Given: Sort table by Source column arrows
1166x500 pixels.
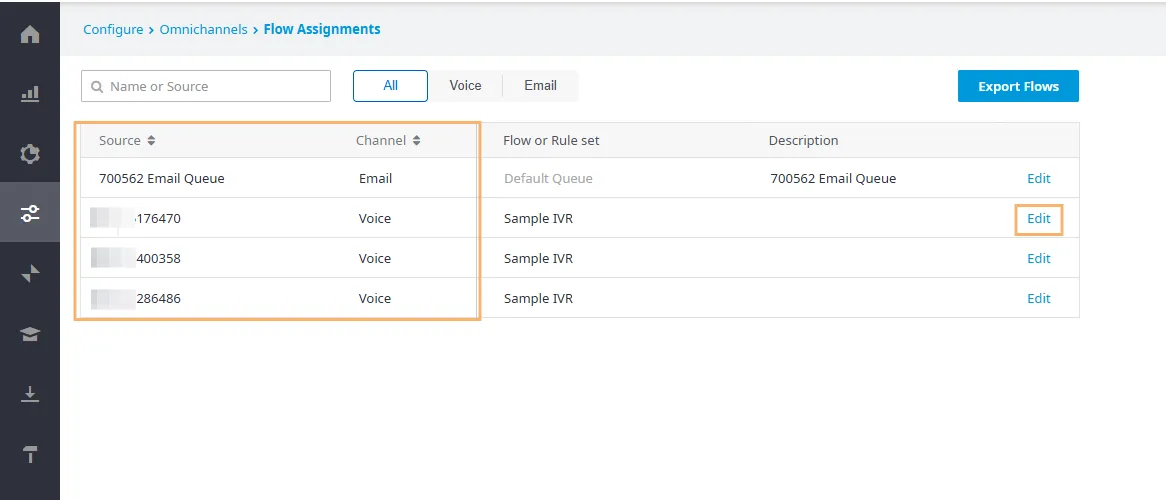Looking at the screenshot, I should coord(151,141).
